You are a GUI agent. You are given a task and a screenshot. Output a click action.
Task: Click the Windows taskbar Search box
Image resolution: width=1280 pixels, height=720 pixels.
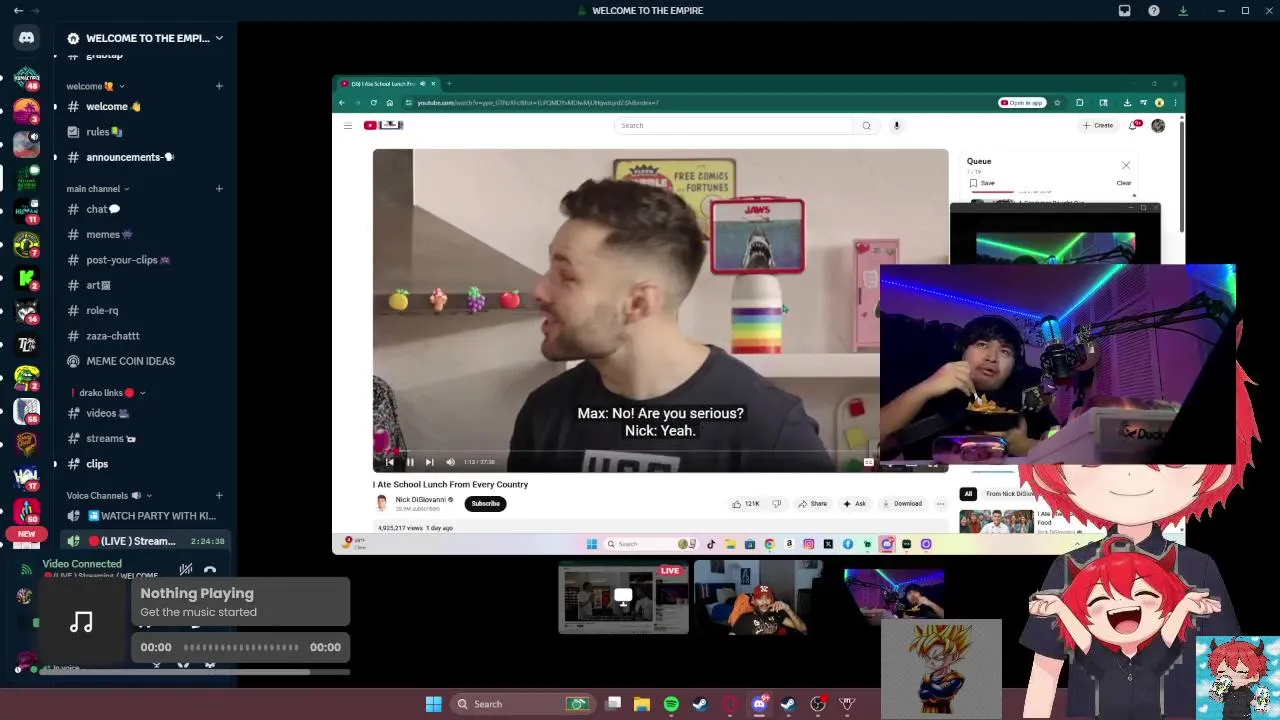(521, 704)
